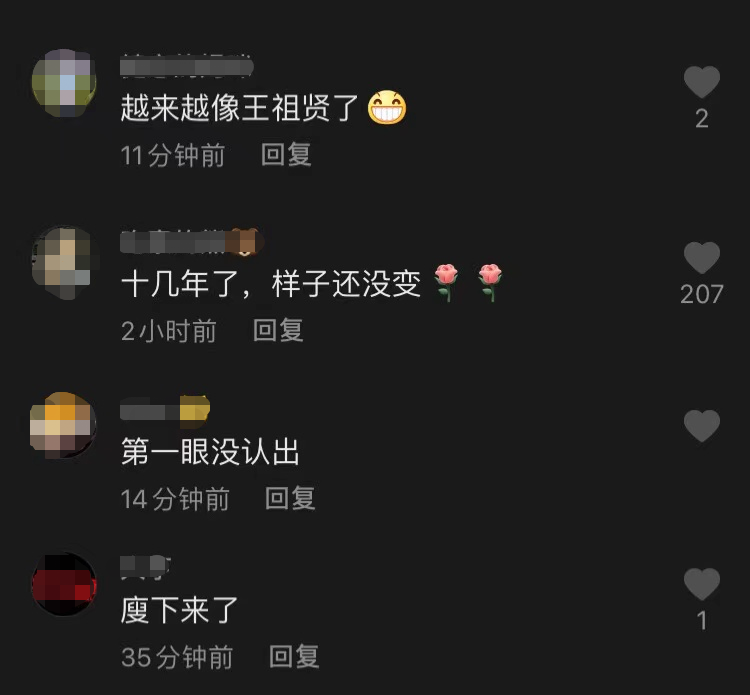Open the red avatar of 廋下来了 commenter
This screenshot has height=695, width=750.
[64, 585]
